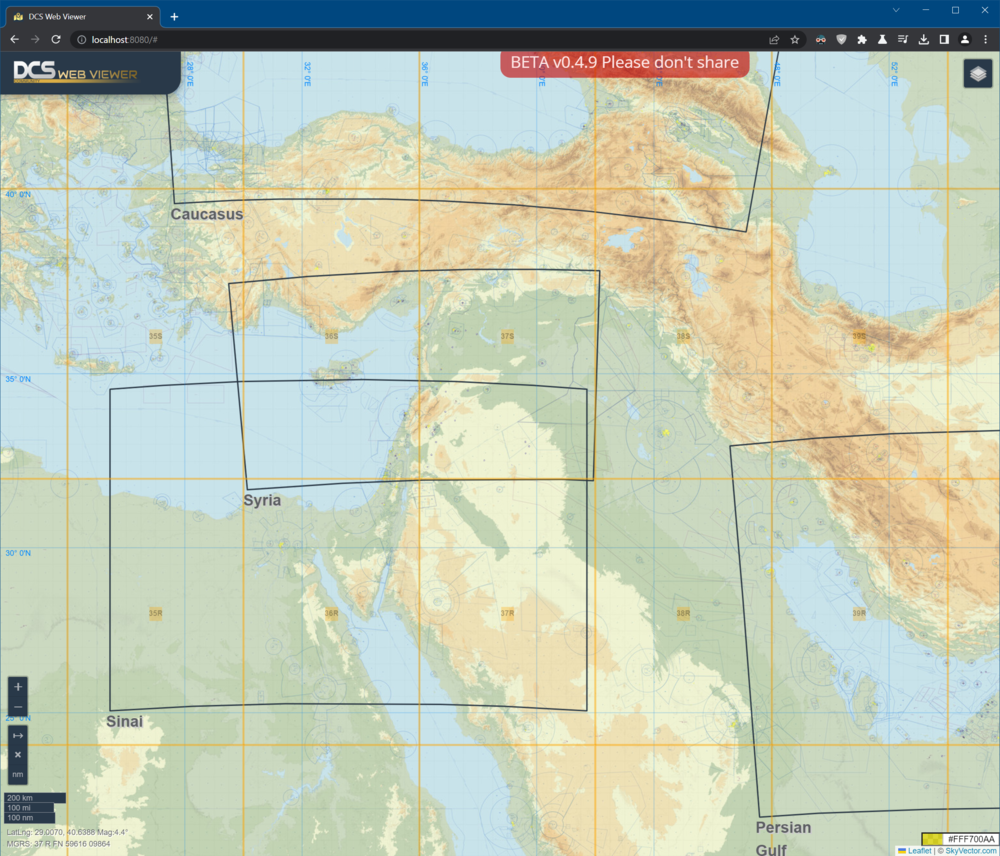Clear measurements with the X tool
The image size is (1000, 856).
click(x=18, y=755)
